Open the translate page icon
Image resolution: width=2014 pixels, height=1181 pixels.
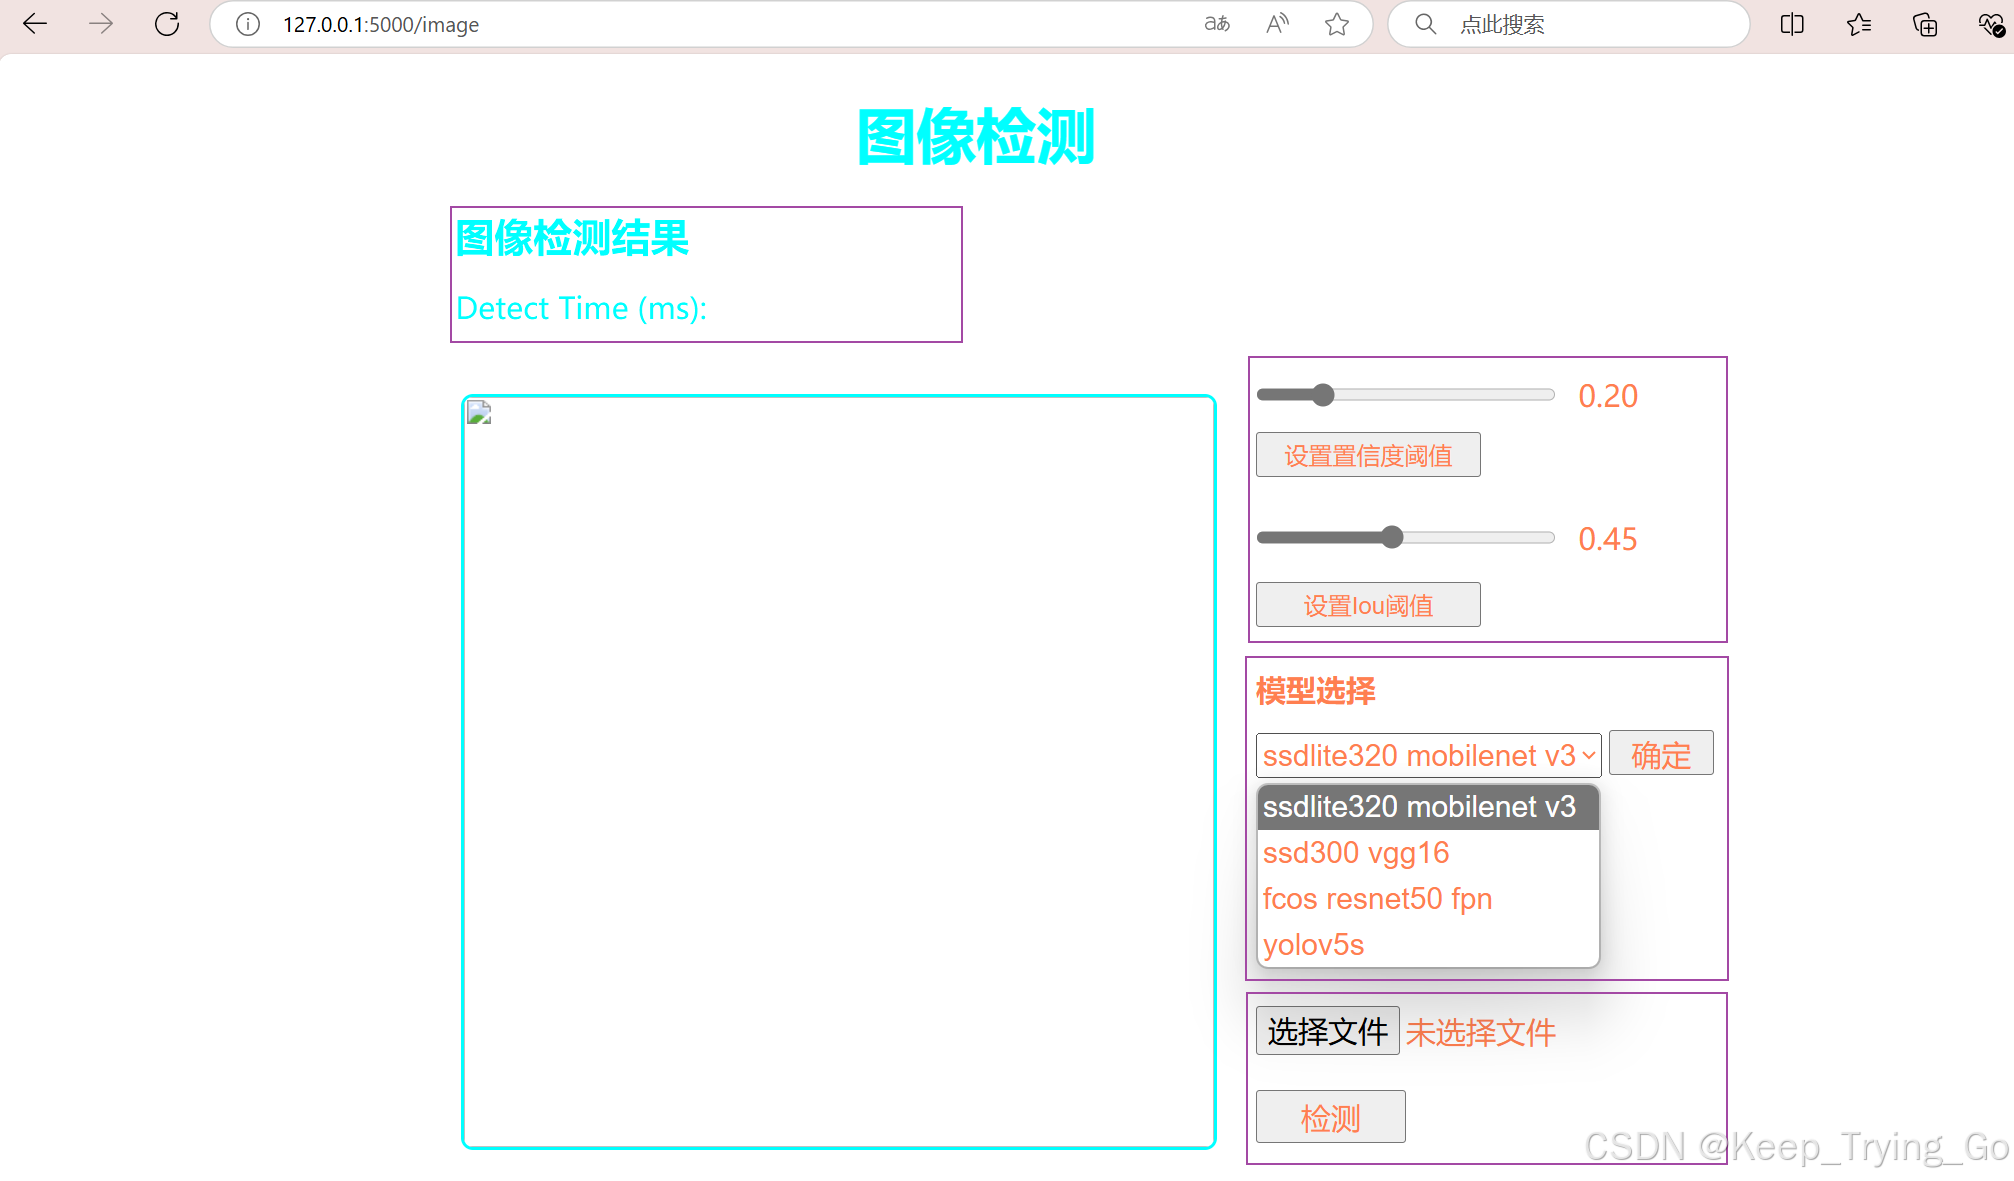pyautogui.click(x=1217, y=24)
